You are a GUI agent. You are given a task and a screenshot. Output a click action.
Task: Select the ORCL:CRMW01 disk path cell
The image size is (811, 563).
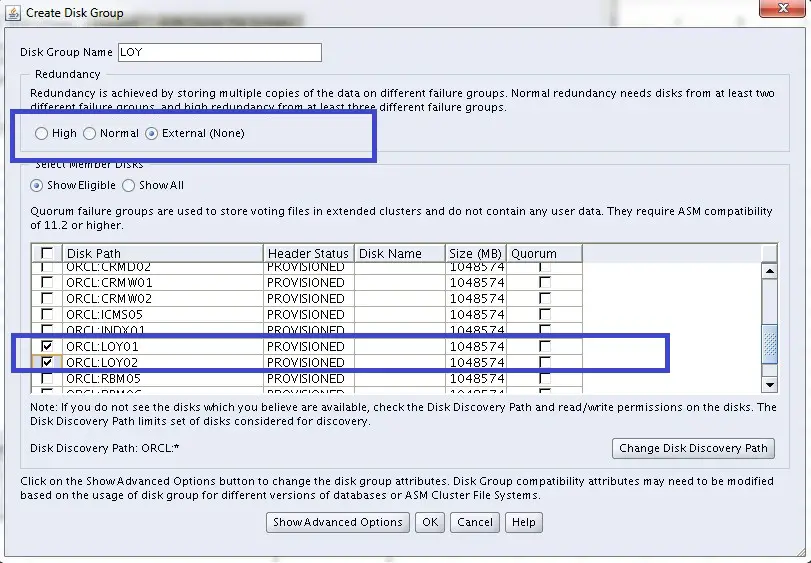click(163, 282)
